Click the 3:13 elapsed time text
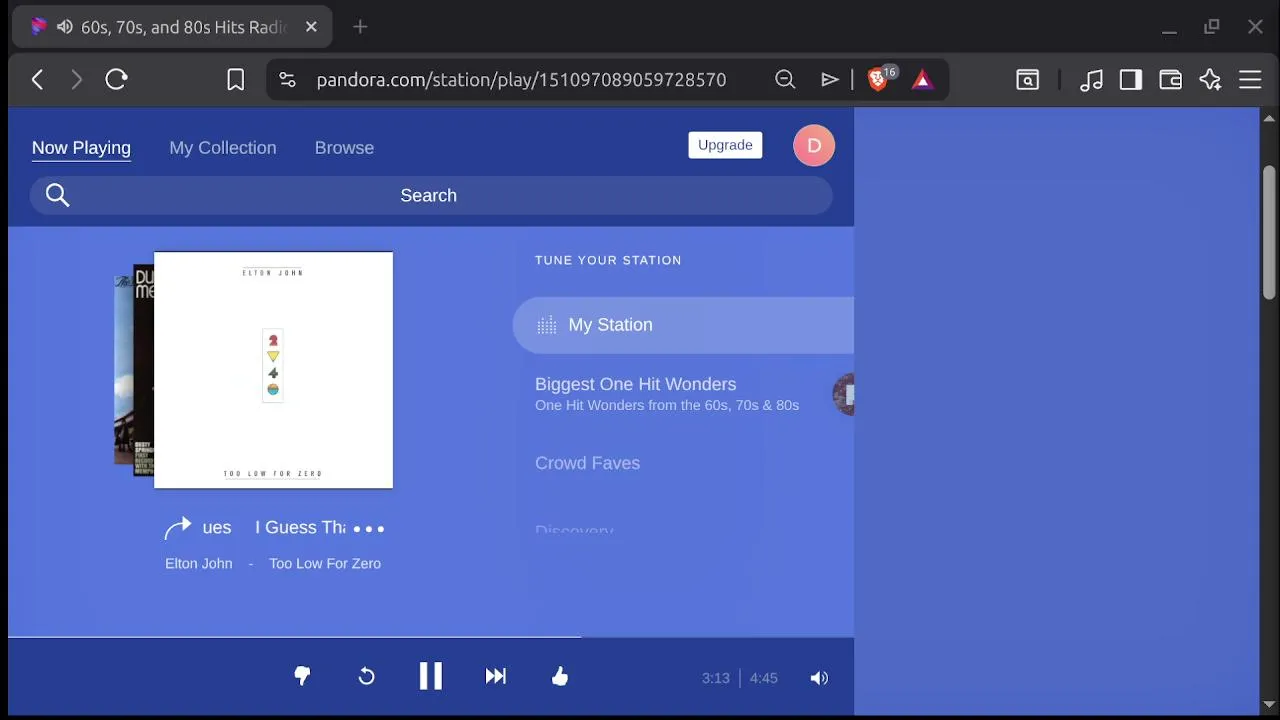Image resolution: width=1280 pixels, height=720 pixels. 715,678
